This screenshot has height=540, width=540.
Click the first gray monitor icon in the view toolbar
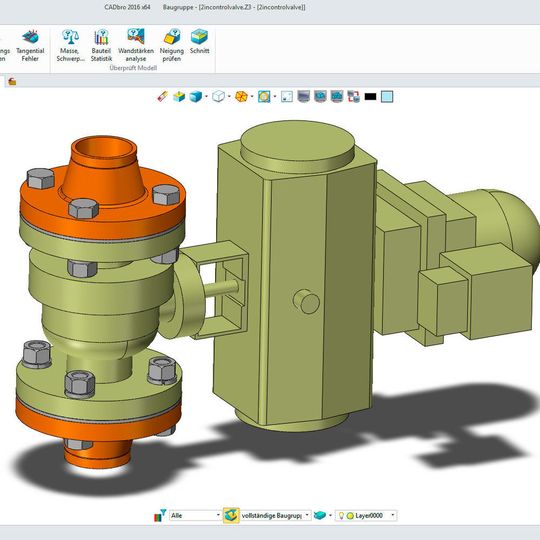[x=303, y=97]
